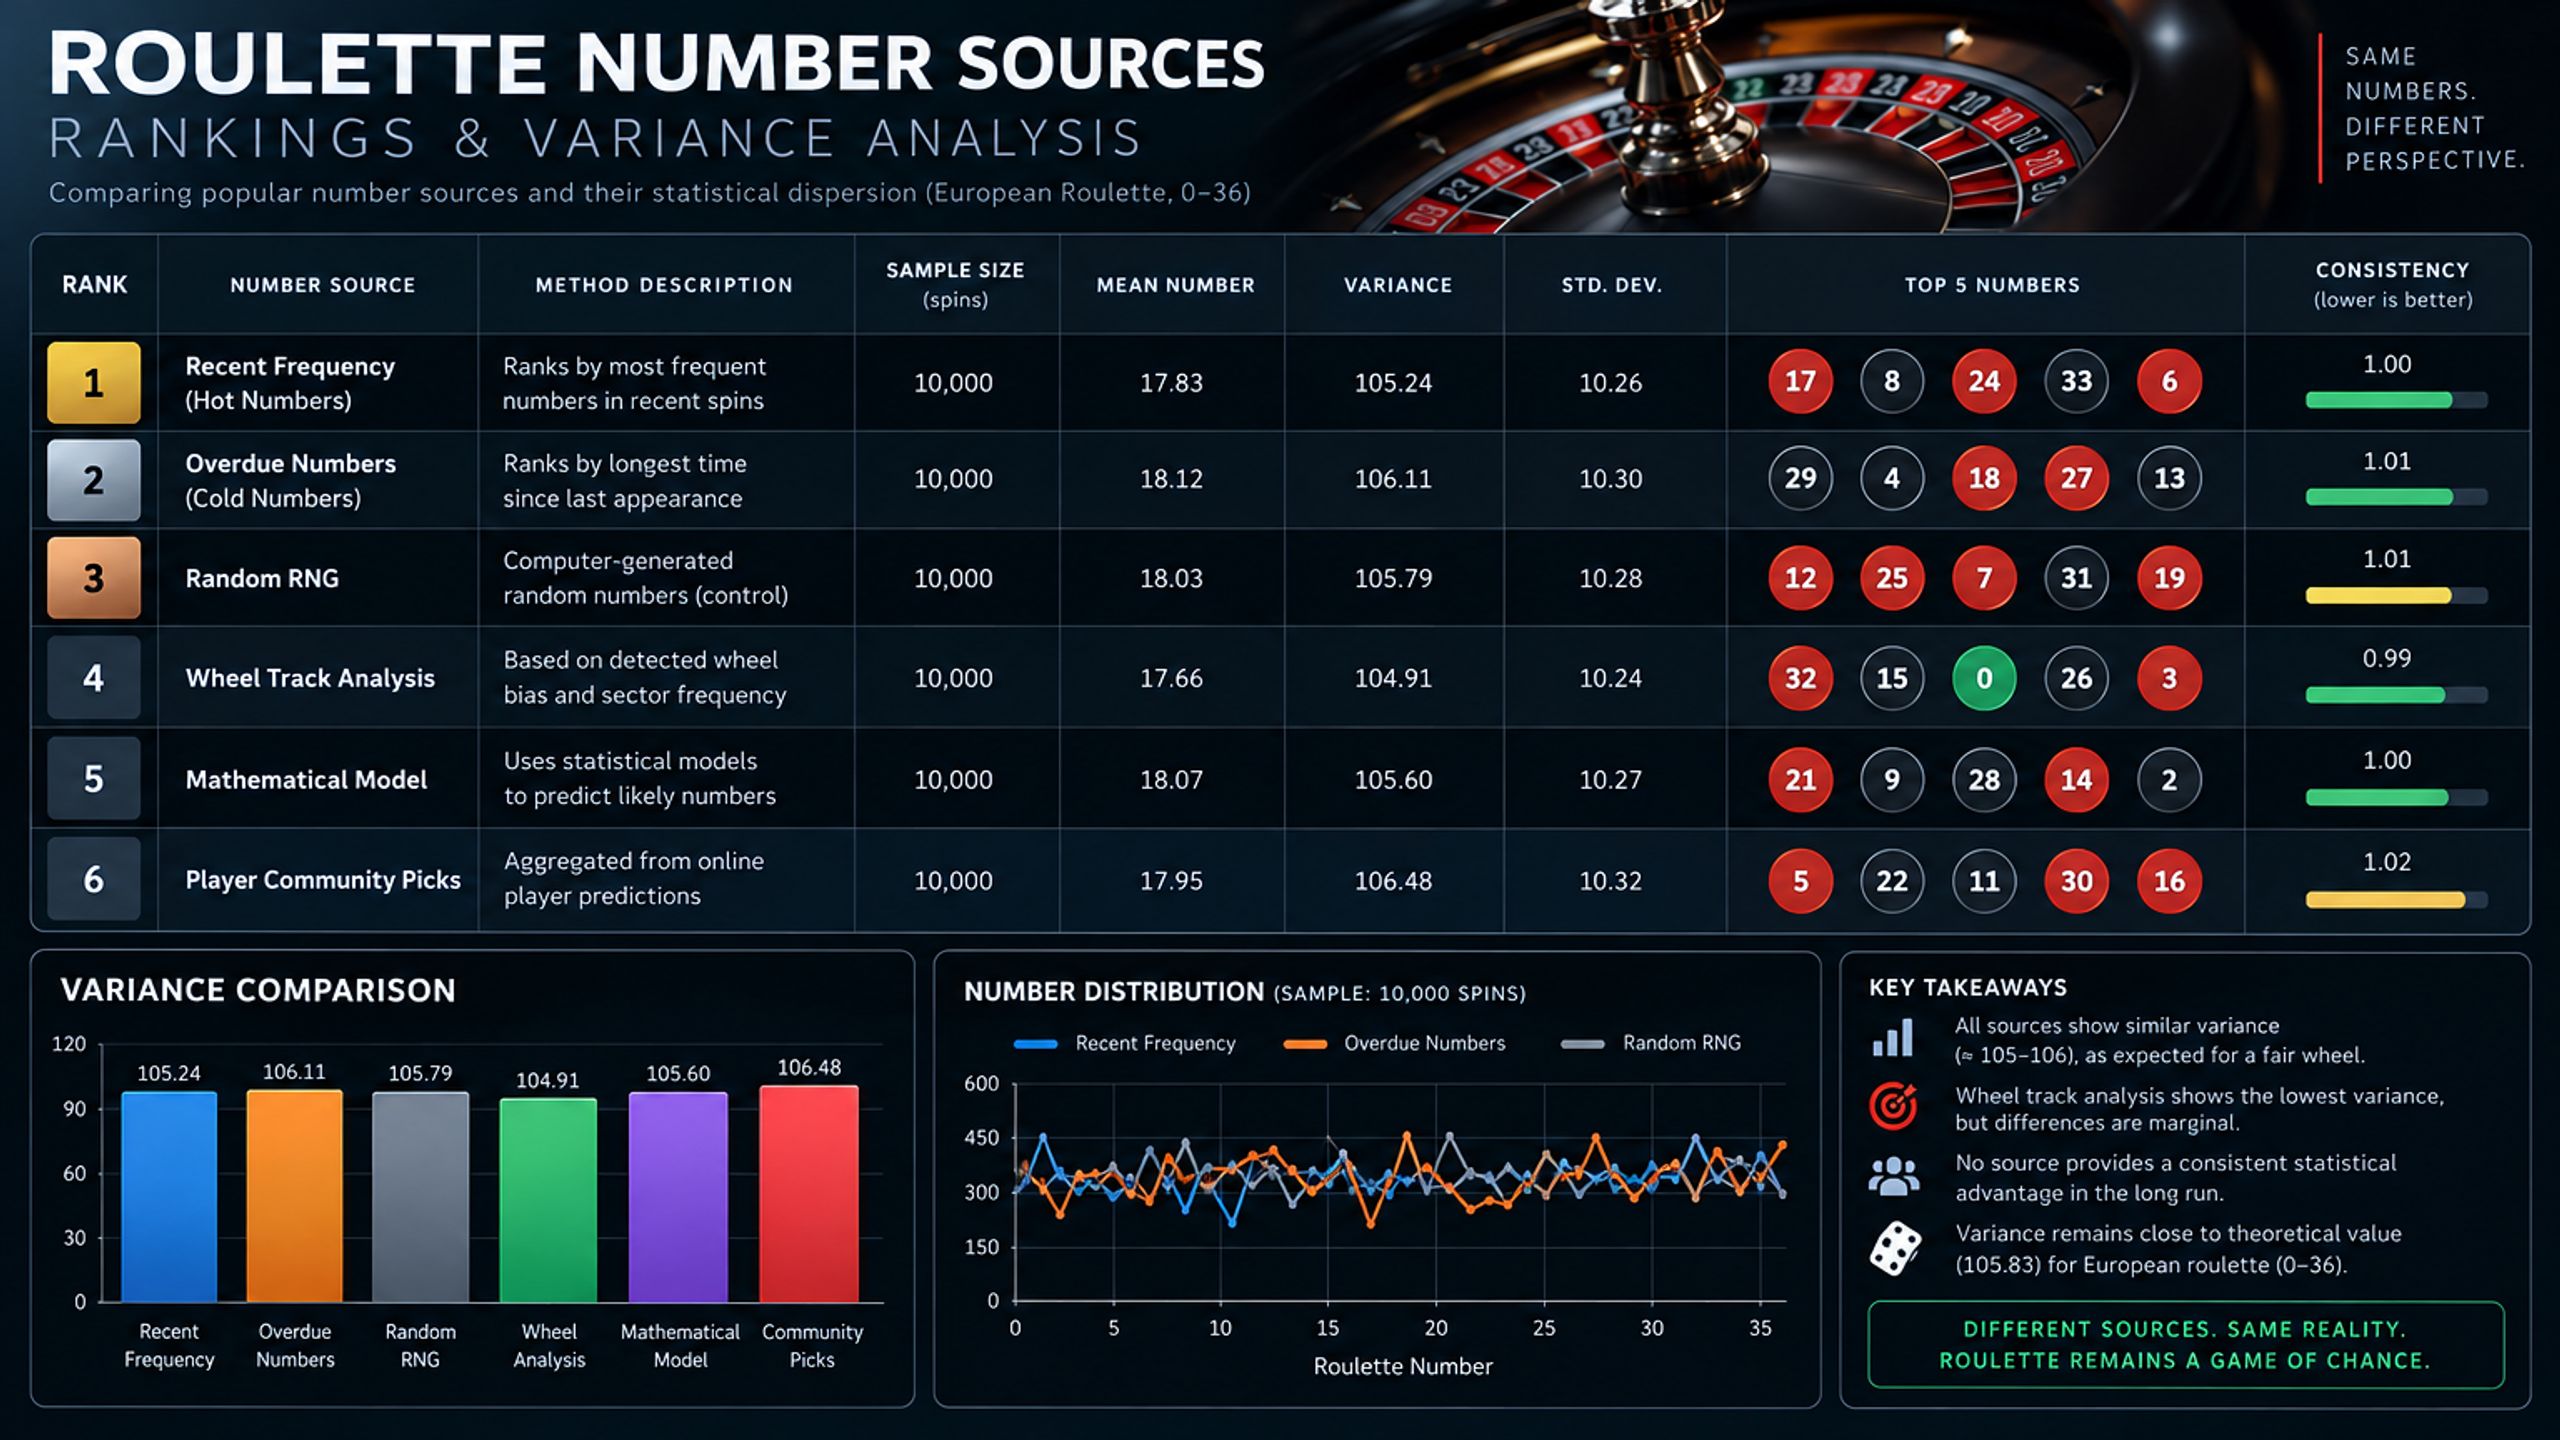
Task: Click the Random RNG yellow consistency bar
Action: click(x=2396, y=596)
